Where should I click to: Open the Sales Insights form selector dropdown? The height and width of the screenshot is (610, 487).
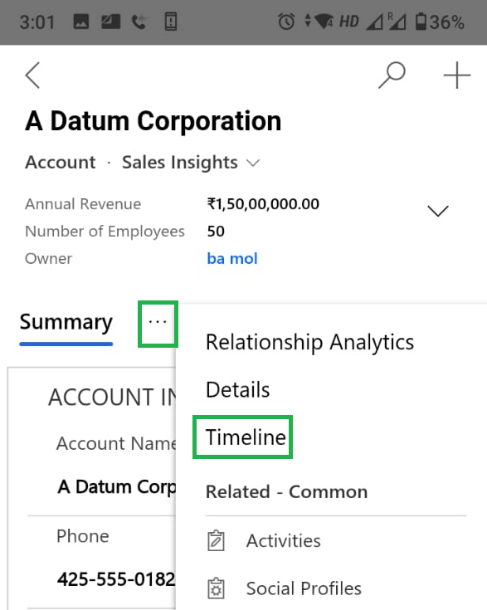click(x=191, y=162)
